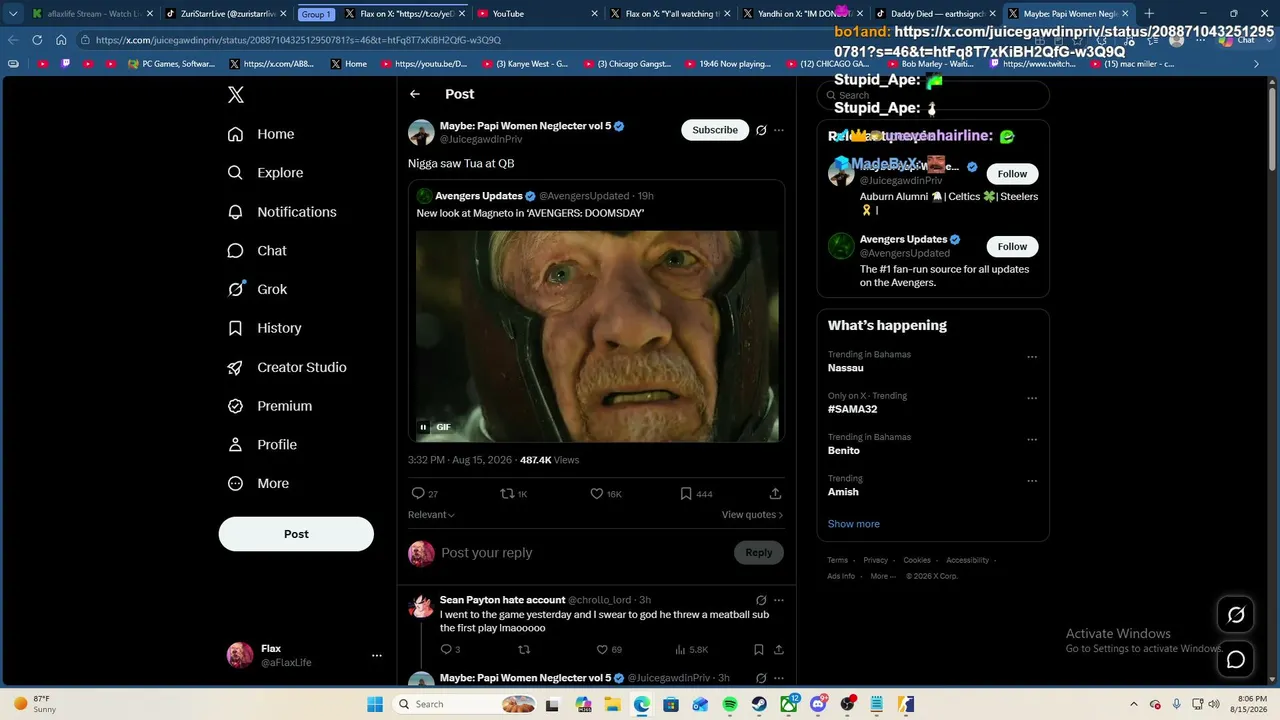This screenshot has height=720, width=1280.
Task: Open View quotes link
Action: (752, 515)
